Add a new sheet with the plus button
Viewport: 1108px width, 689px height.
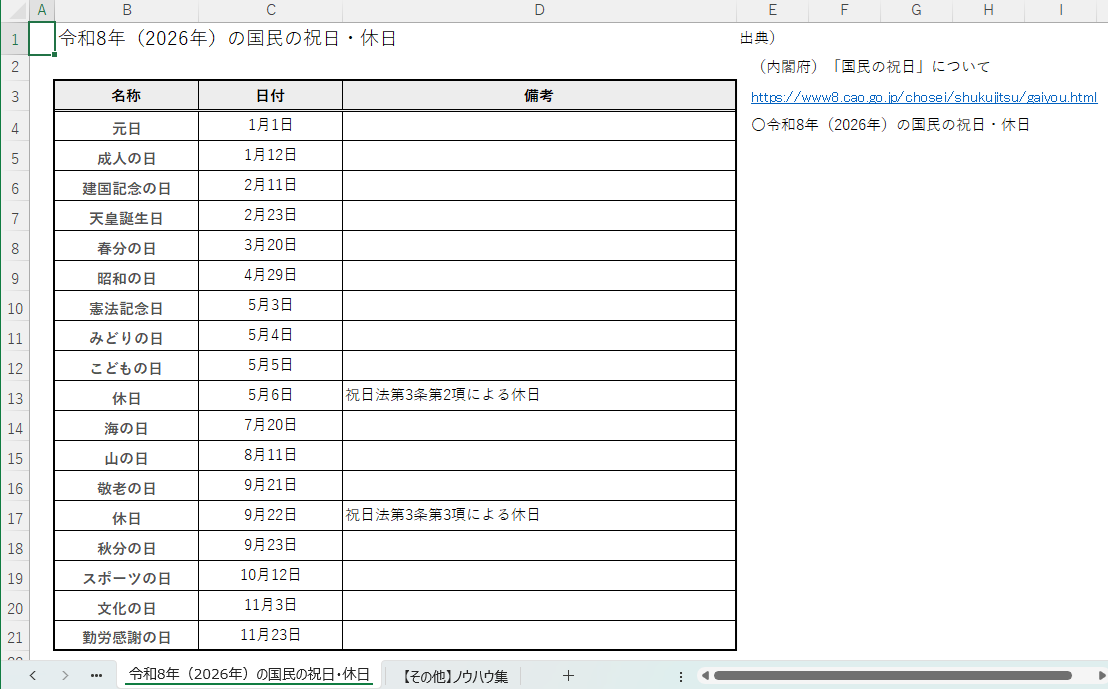point(568,676)
